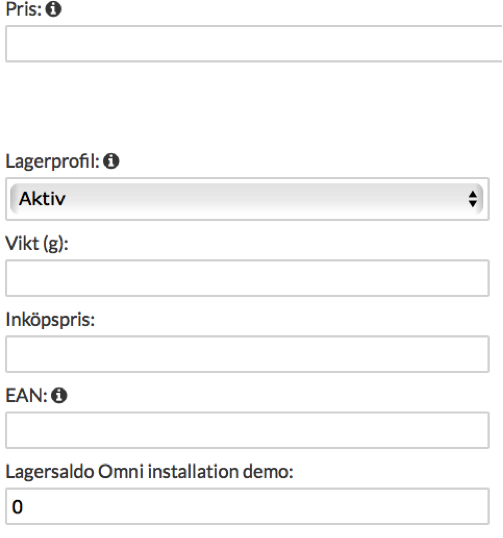Click the info icon next to Pris
This screenshot has height=538, width=503.
pyautogui.click(x=54, y=9)
